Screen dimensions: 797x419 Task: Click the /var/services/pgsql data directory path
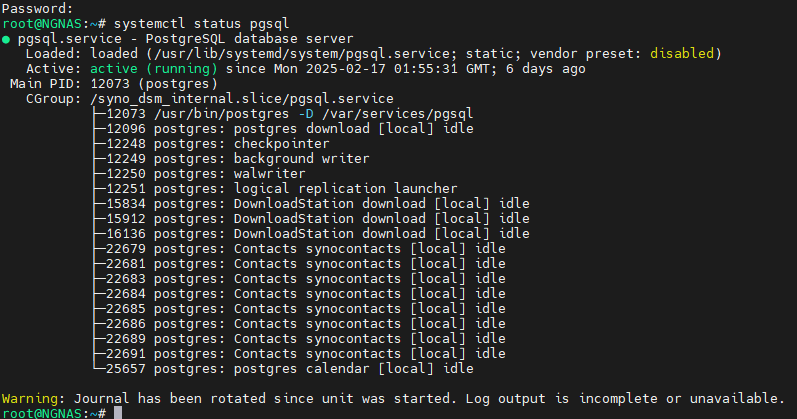coord(397,114)
